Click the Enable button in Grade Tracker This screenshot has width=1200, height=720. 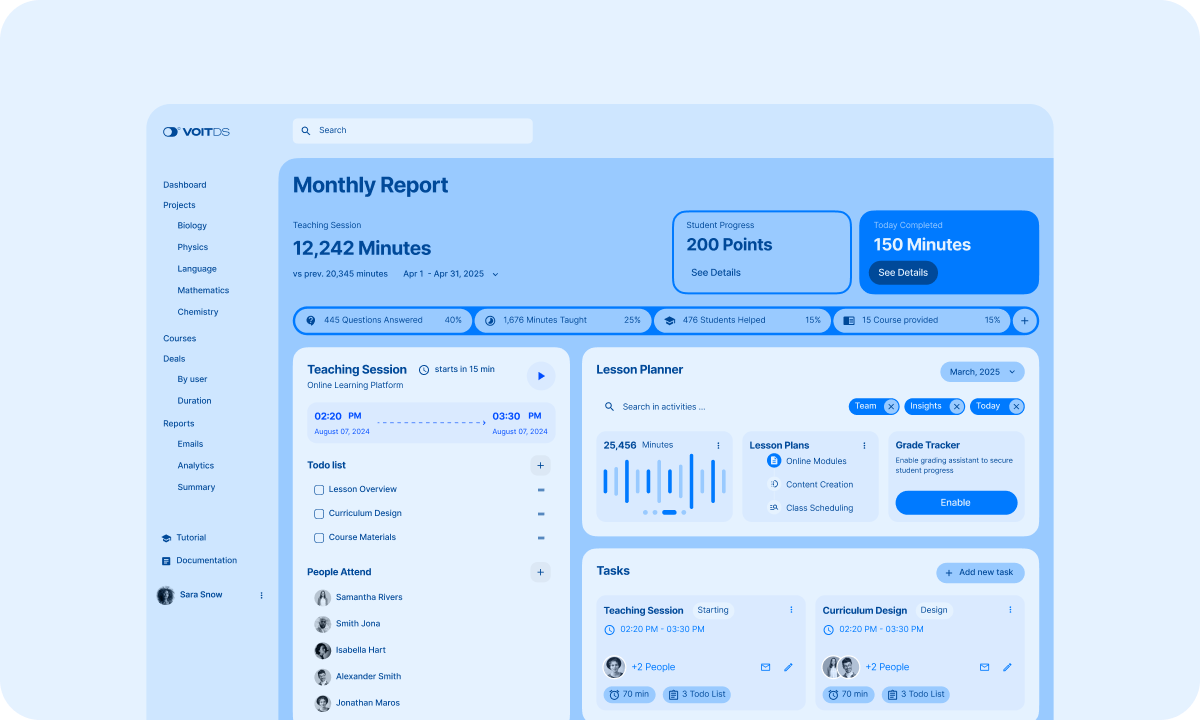[x=956, y=503]
